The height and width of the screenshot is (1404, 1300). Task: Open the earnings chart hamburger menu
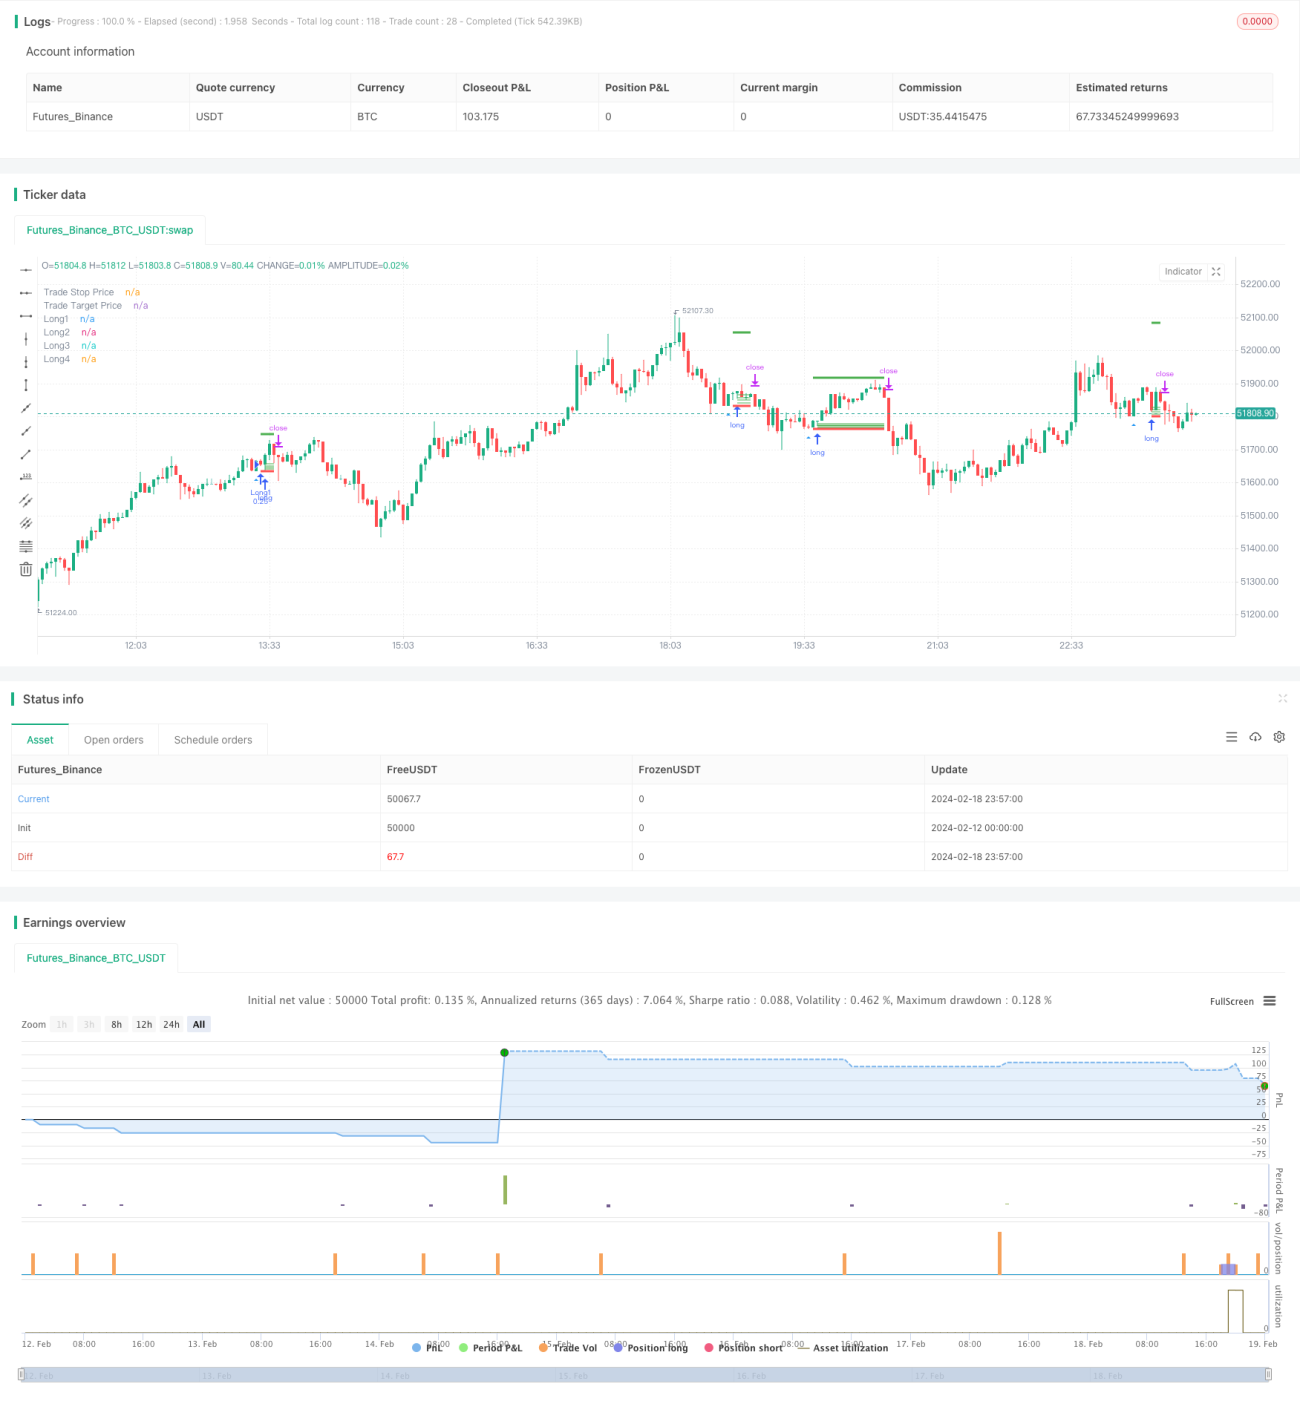point(1269,1001)
